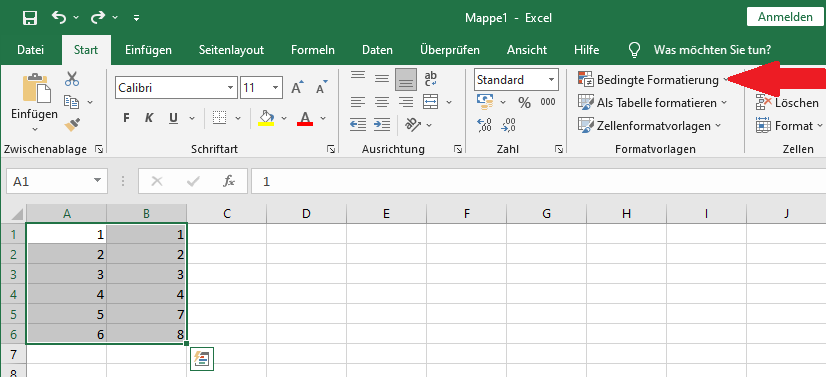Open Zellenformatvorlagen menu
The height and width of the screenshot is (377, 826).
(651, 126)
